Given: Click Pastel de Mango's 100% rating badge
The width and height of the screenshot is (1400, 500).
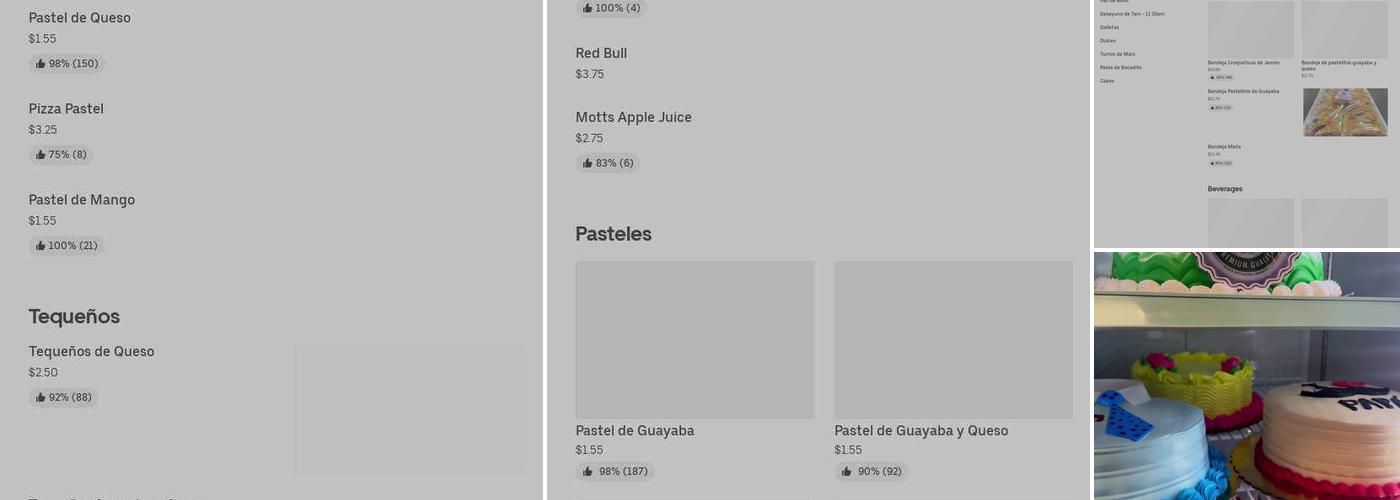Looking at the screenshot, I should tap(66, 246).
